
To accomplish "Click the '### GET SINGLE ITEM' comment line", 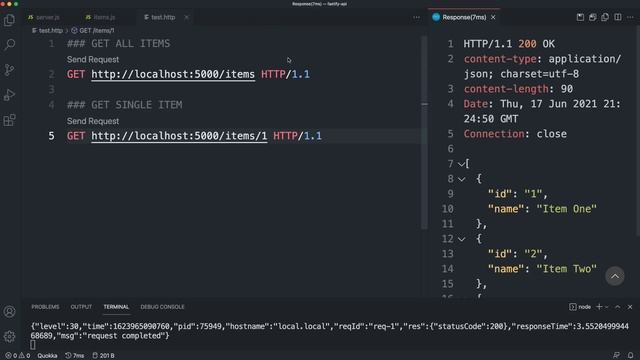I will [x=124, y=105].
